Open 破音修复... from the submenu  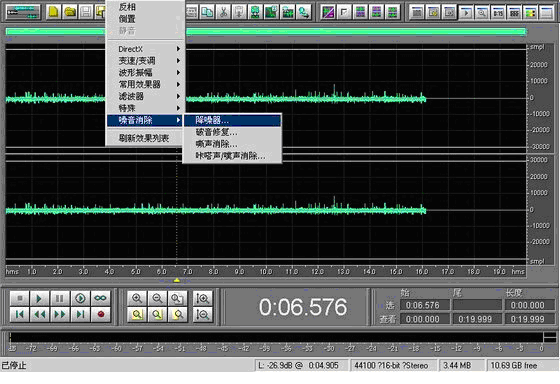tap(232, 132)
